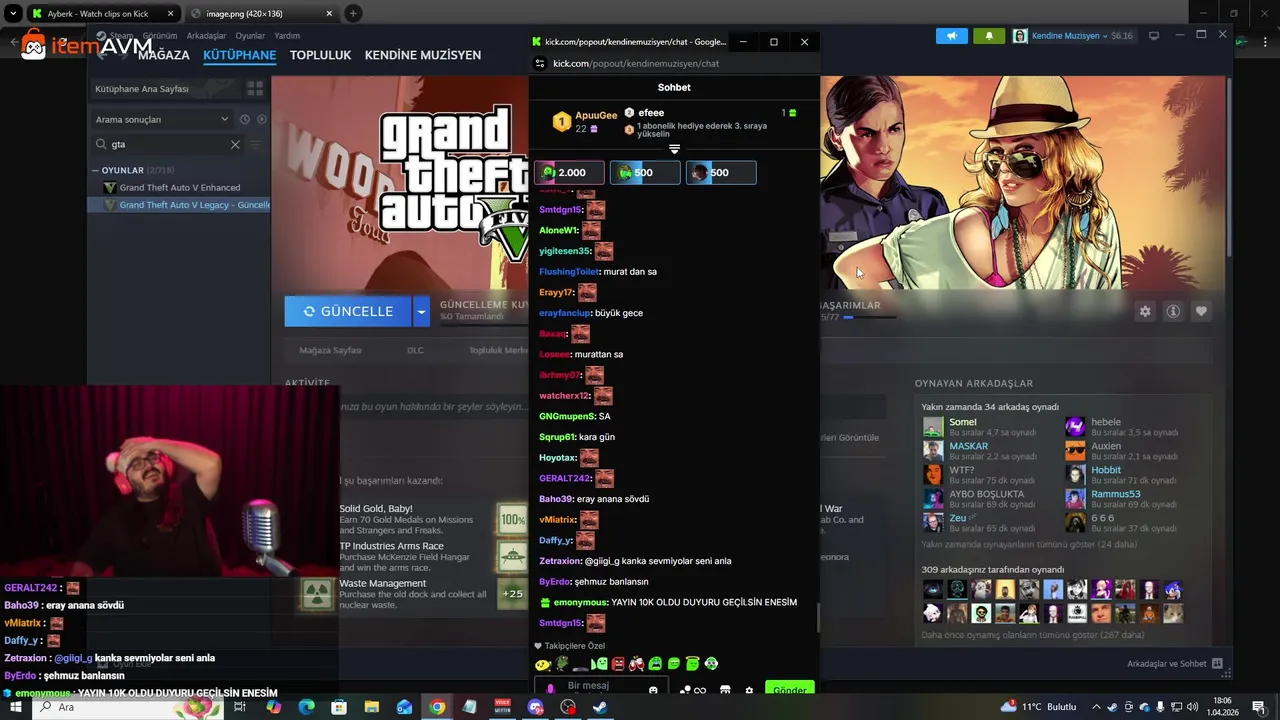Open the DLC link
The width and height of the screenshot is (1280, 720).
pyautogui.click(x=415, y=350)
